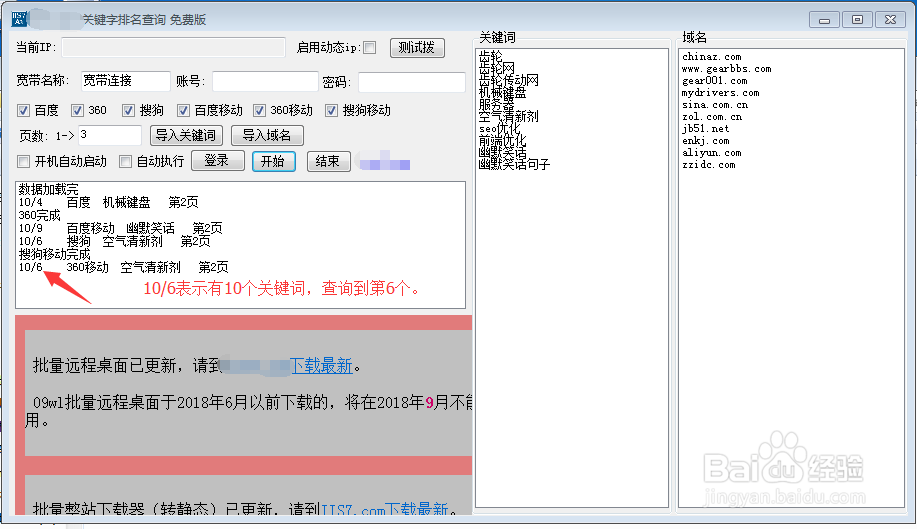Image resolution: width=917 pixels, height=529 pixels.
Task: Click log line 搜狗移动完成
Action: coord(54,254)
